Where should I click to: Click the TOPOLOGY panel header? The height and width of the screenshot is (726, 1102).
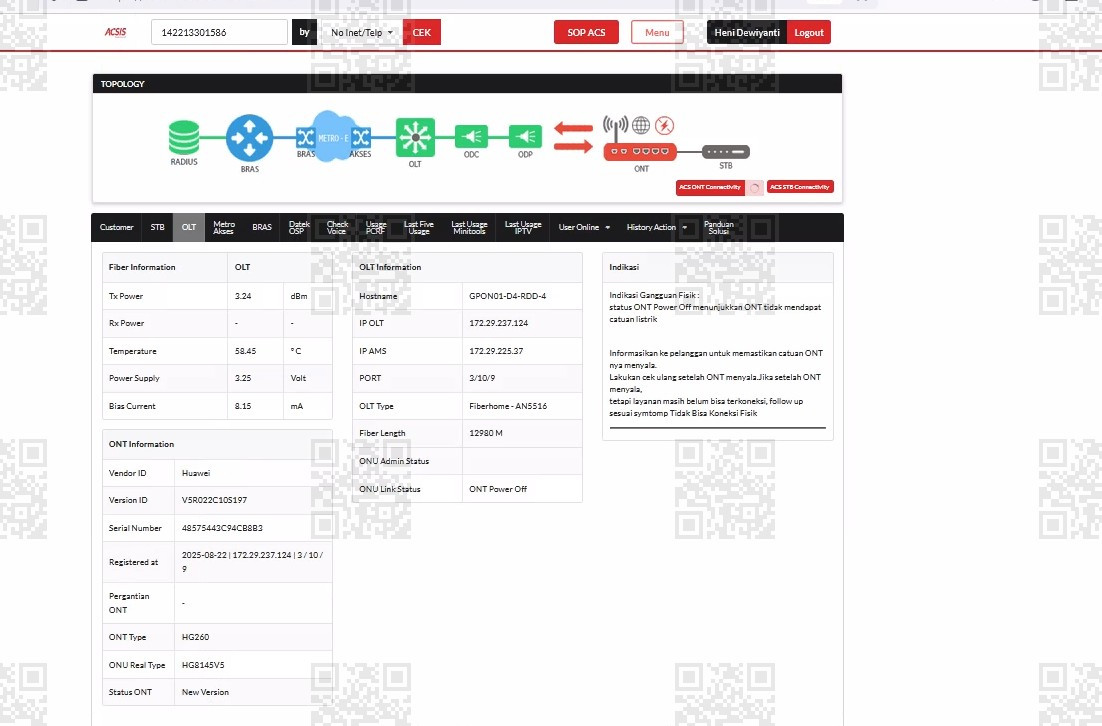click(467, 84)
